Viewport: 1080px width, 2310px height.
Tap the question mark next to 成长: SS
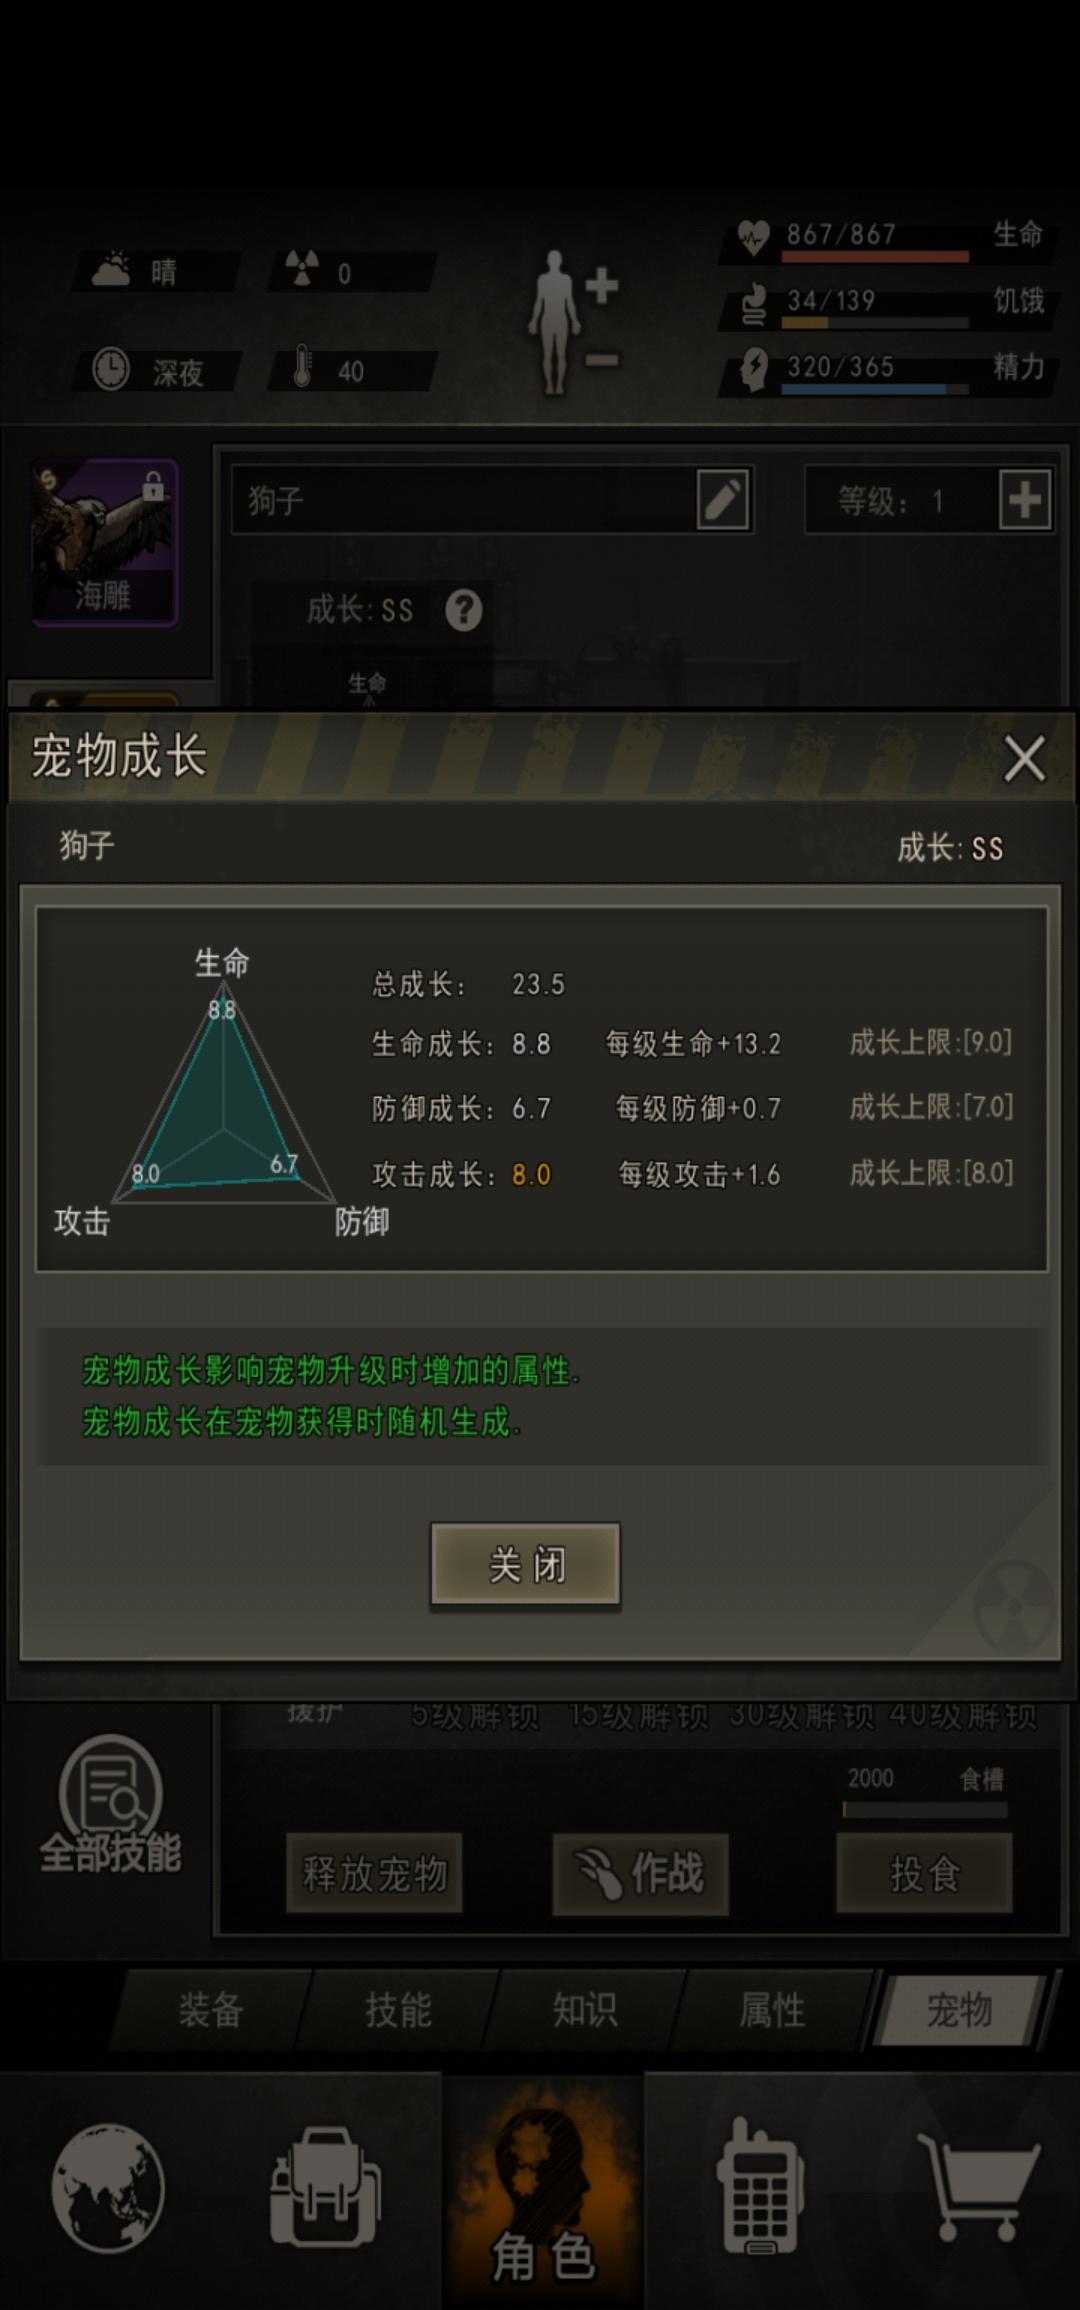coord(463,610)
